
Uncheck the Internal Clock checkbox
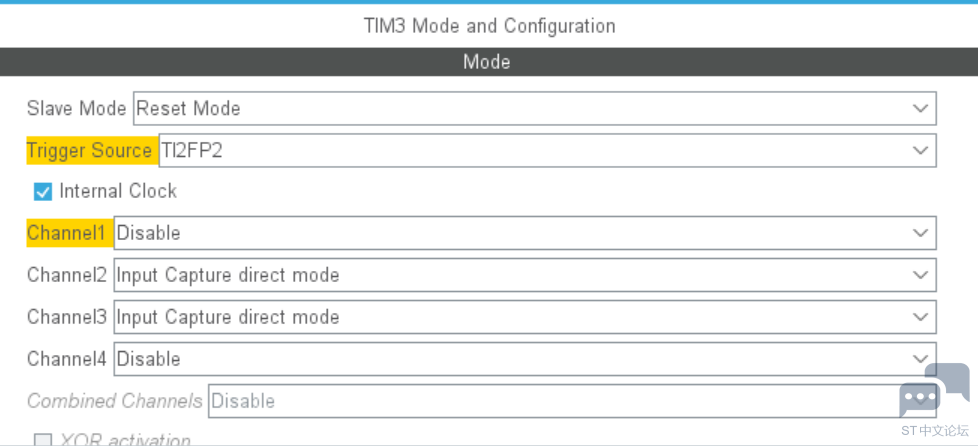click(43, 192)
